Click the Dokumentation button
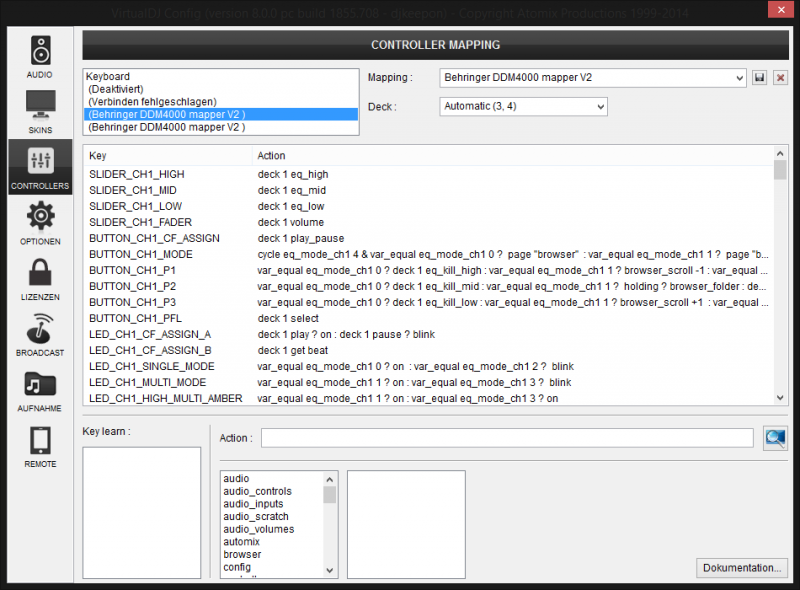 click(x=741, y=568)
